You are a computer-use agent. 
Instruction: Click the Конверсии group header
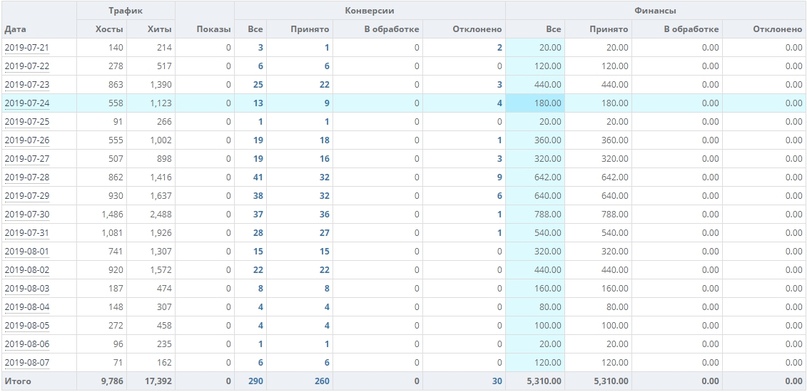coord(369,10)
